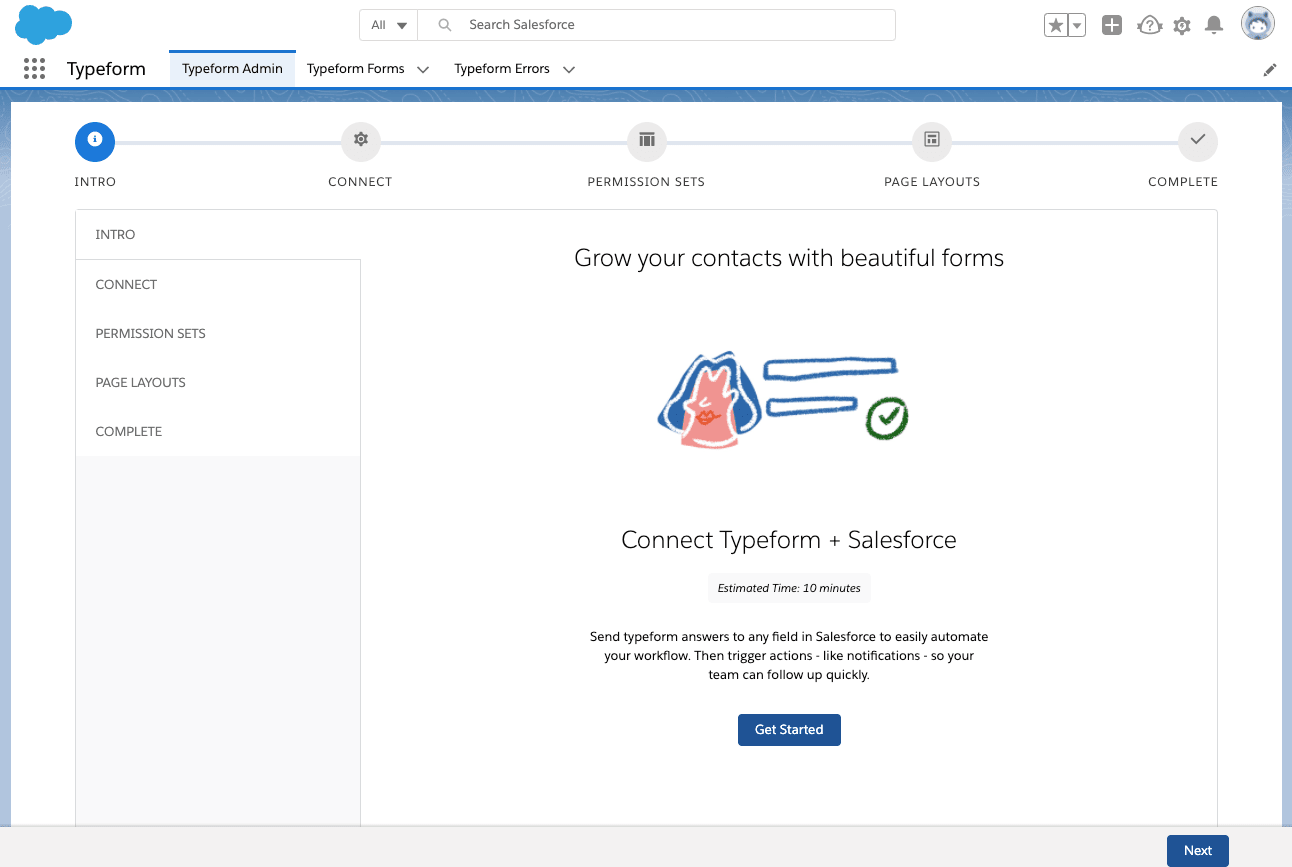Select the Permission Sets step circle
This screenshot has width=1292, height=867.
647,141
